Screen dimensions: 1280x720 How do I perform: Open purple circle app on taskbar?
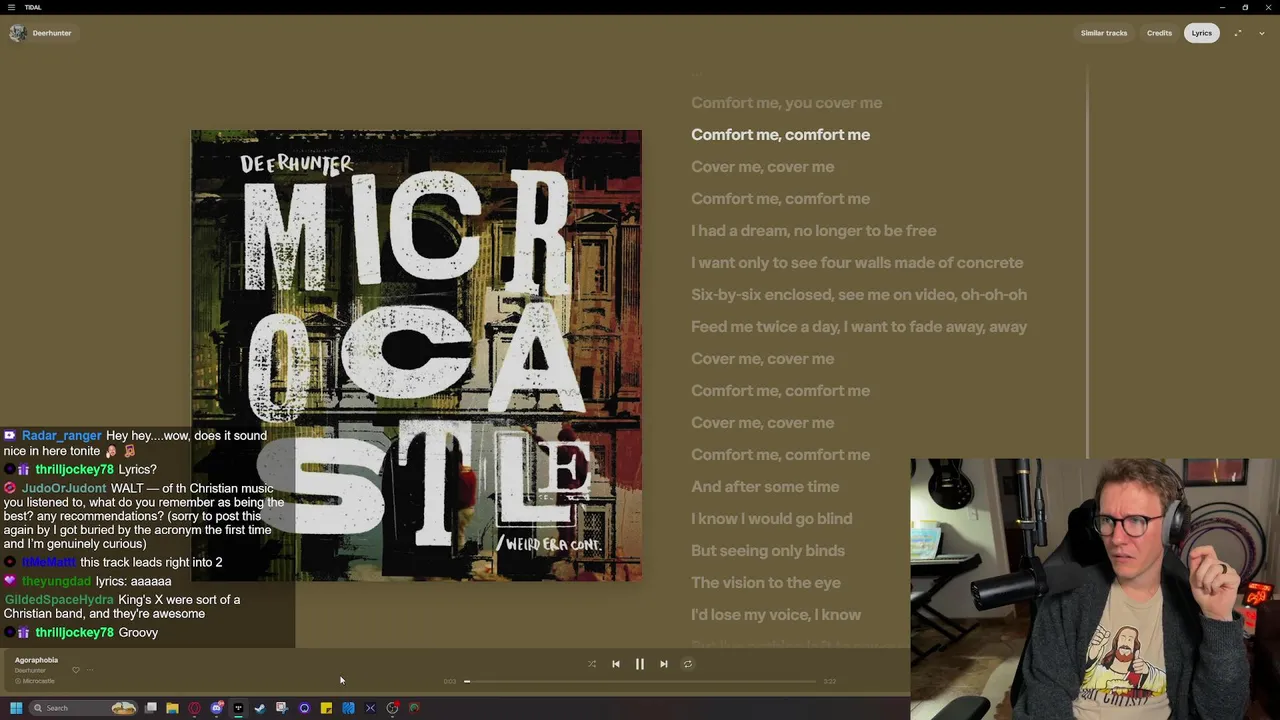(304, 708)
